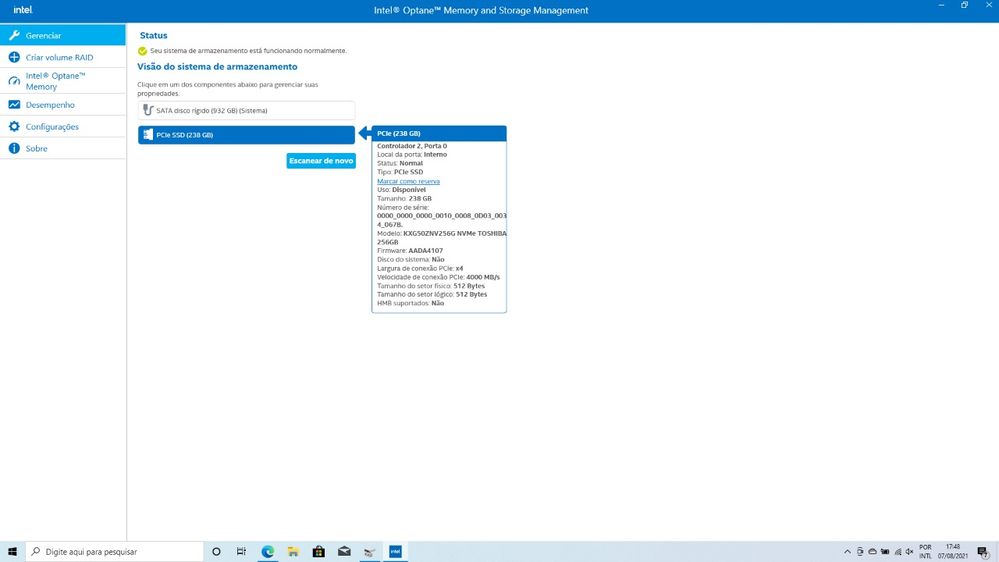
Task: Go to Intel Optane Memory page
Action: pyautogui.click(x=62, y=81)
